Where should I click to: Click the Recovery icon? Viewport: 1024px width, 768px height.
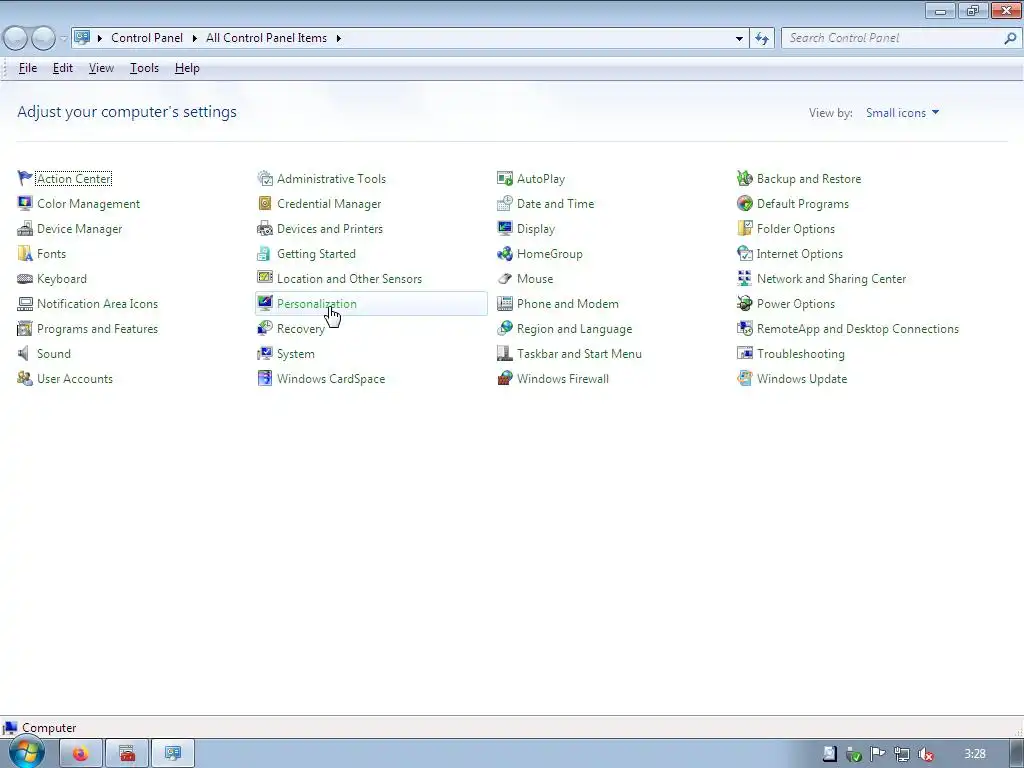[x=264, y=328]
